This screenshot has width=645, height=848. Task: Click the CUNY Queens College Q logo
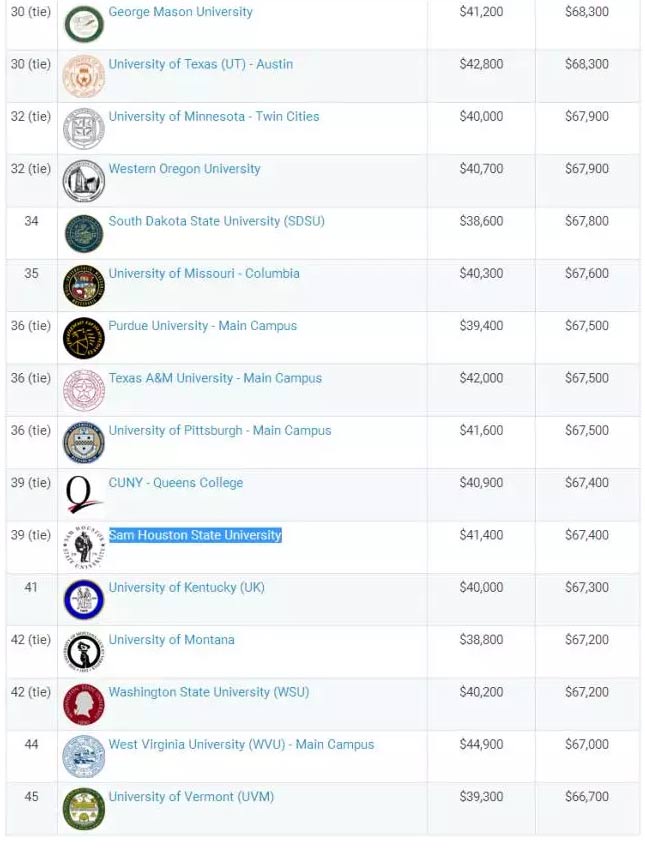click(84, 494)
